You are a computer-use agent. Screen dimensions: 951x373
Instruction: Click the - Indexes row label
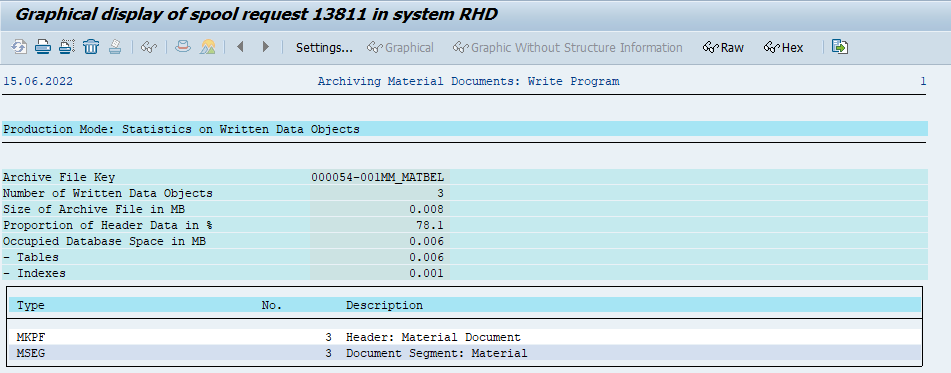[35, 273]
